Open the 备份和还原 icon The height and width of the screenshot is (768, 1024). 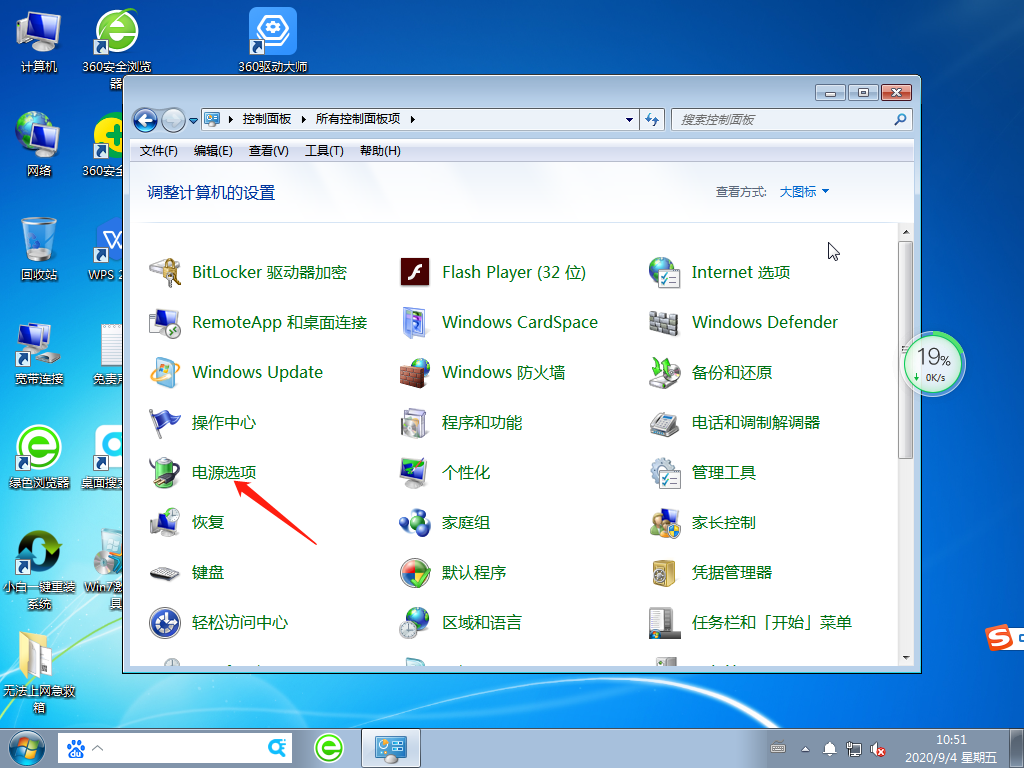click(665, 372)
